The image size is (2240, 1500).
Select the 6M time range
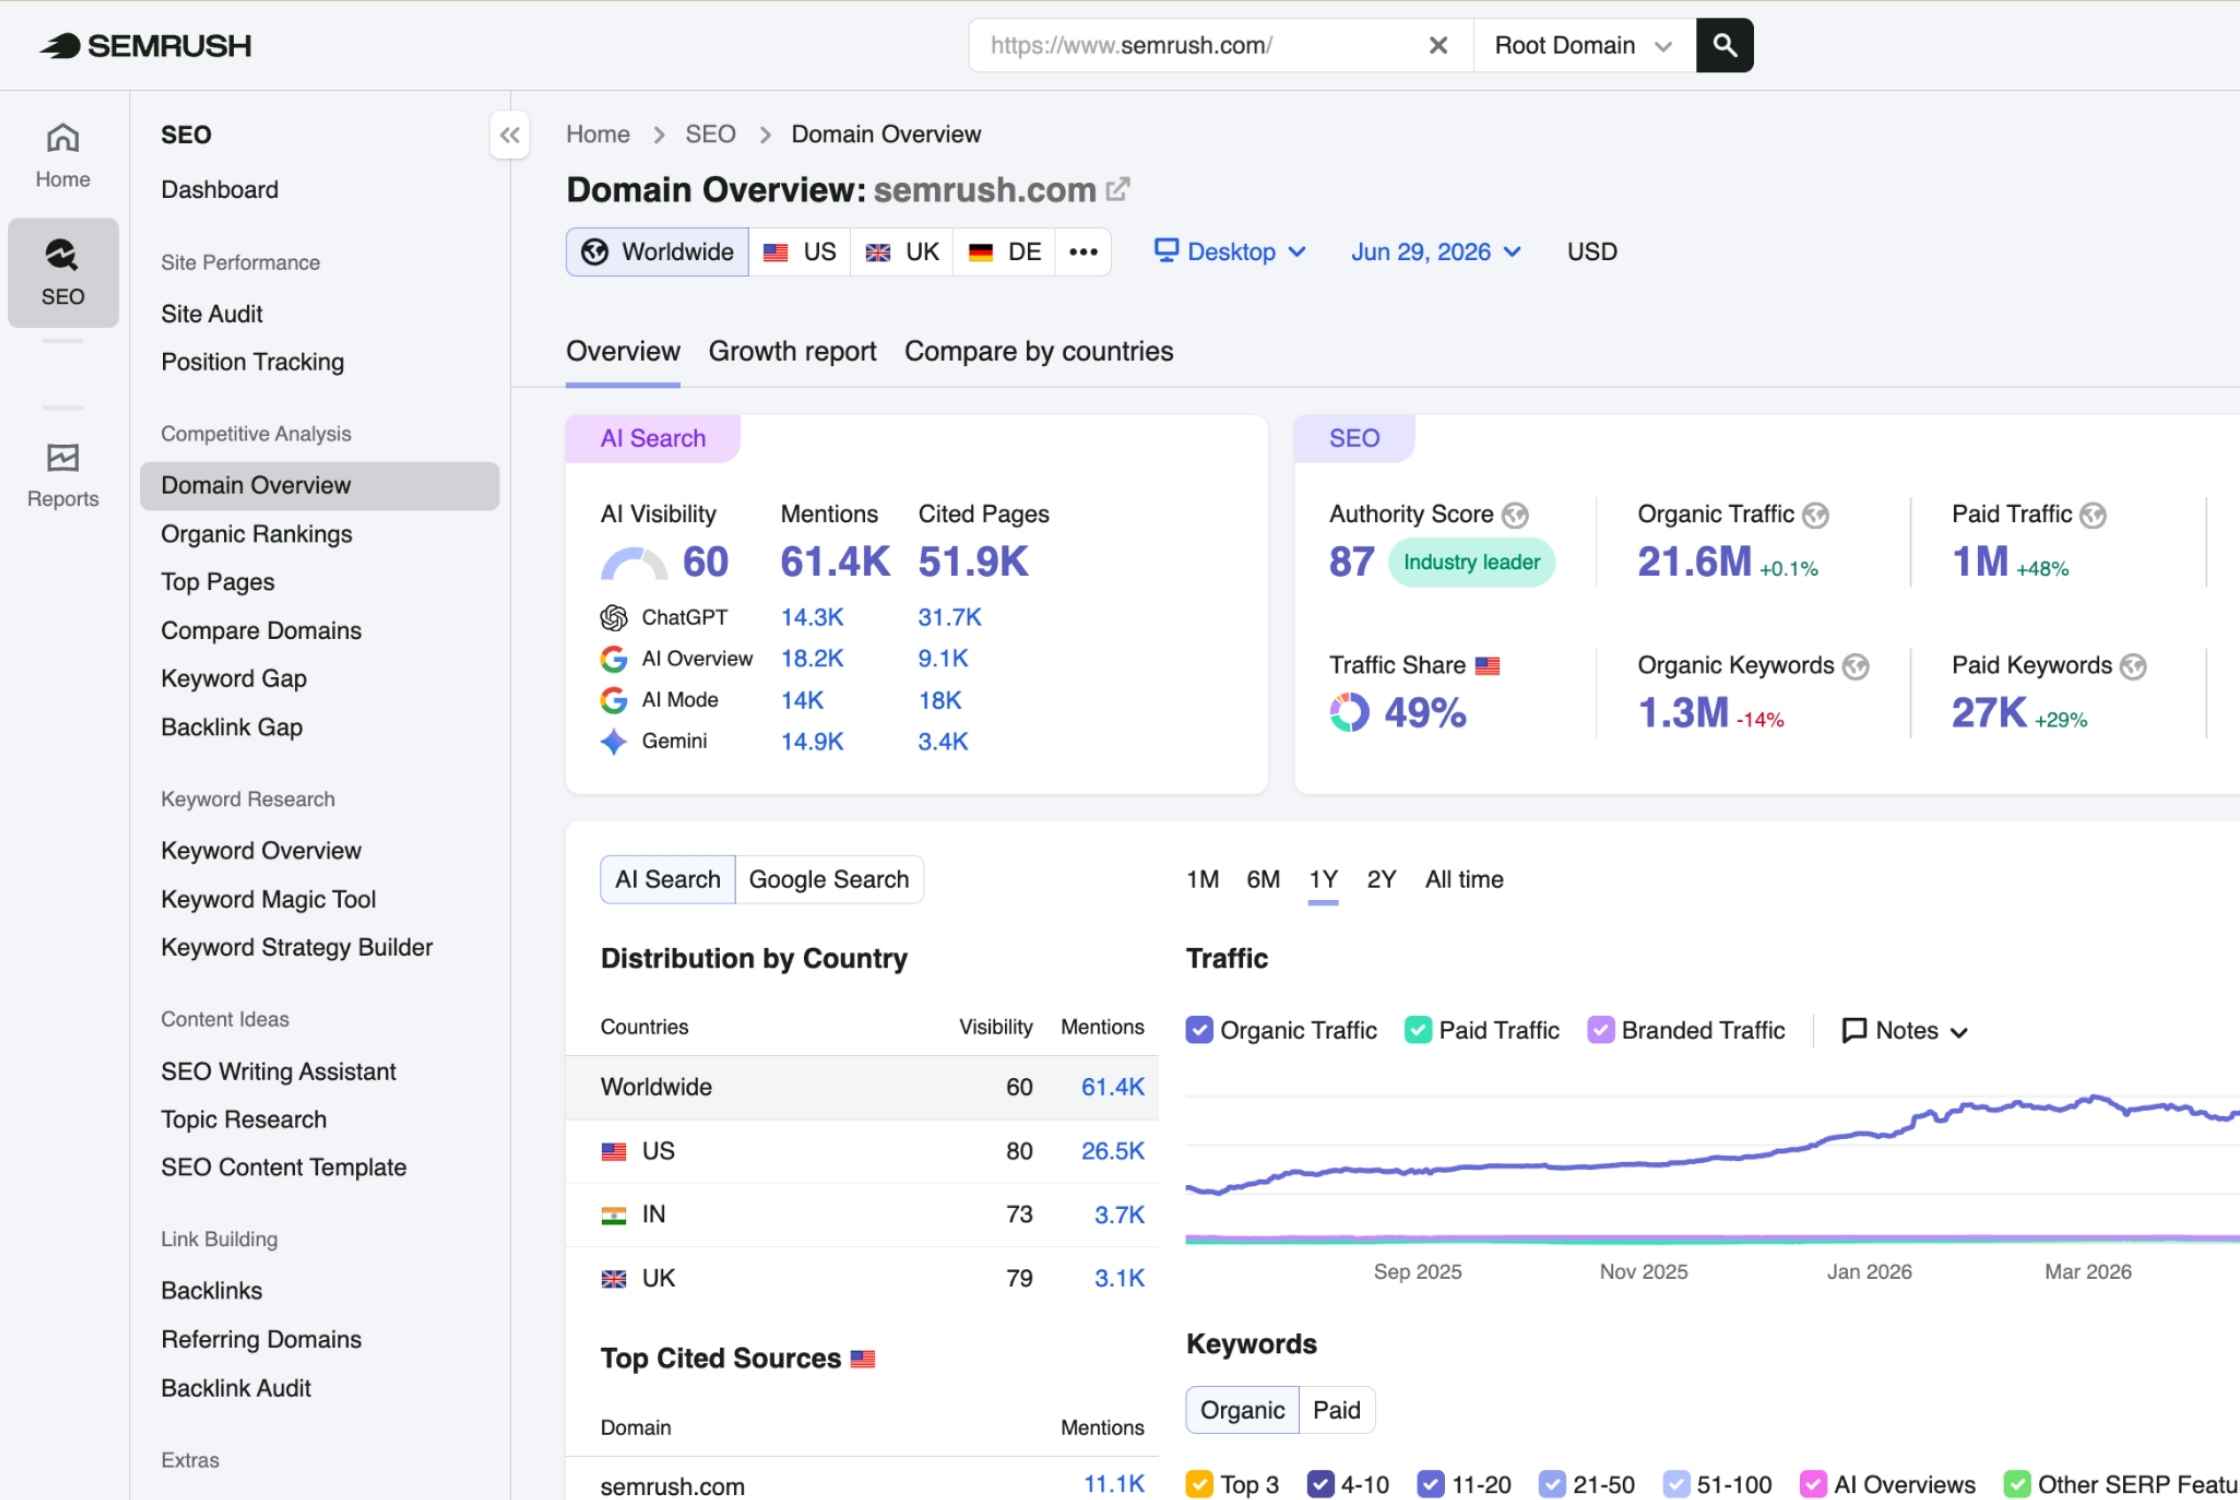[x=1263, y=880]
